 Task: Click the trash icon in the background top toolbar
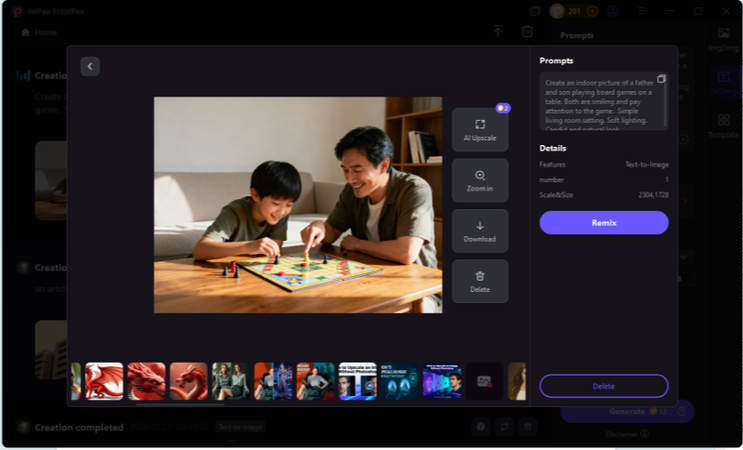(x=527, y=31)
